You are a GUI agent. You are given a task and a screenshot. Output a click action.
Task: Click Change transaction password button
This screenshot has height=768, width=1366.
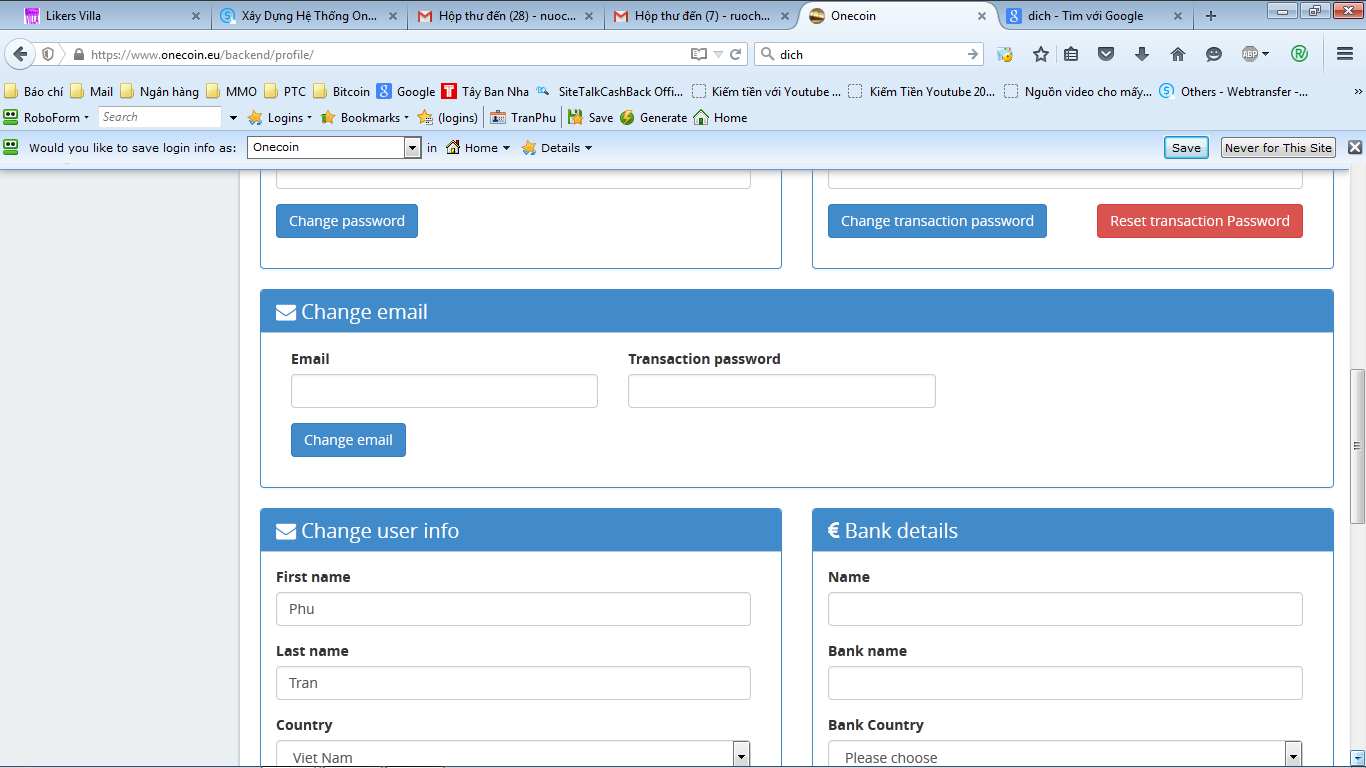pyautogui.click(x=937, y=221)
